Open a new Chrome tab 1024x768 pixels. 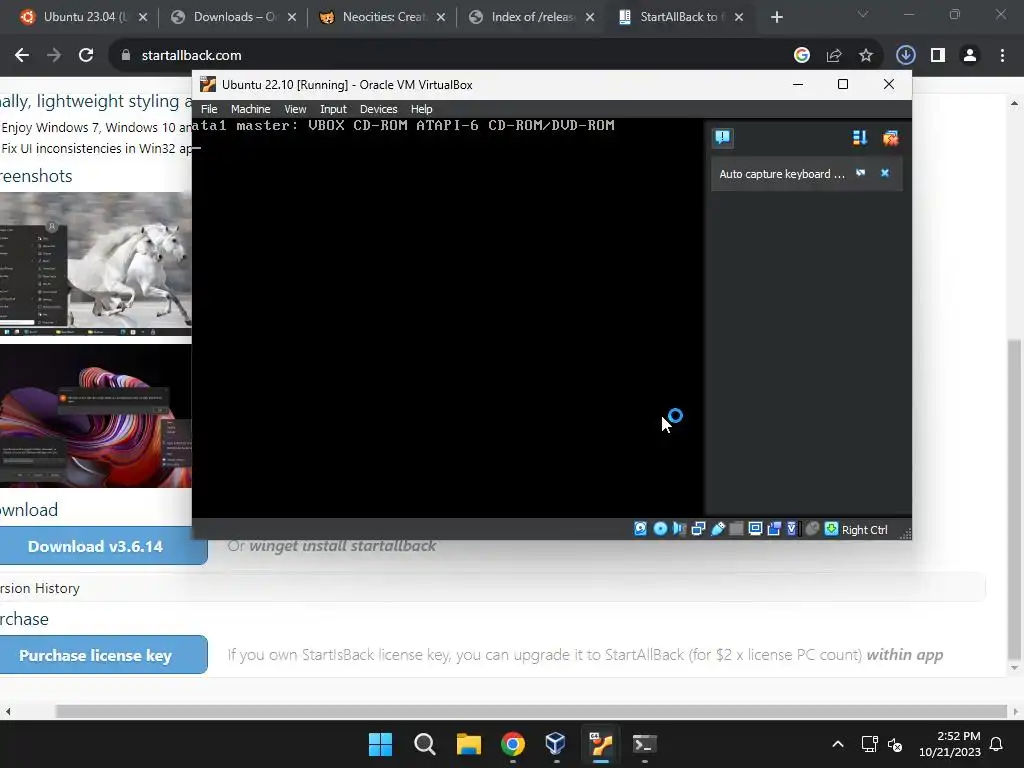click(x=776, y=17)
